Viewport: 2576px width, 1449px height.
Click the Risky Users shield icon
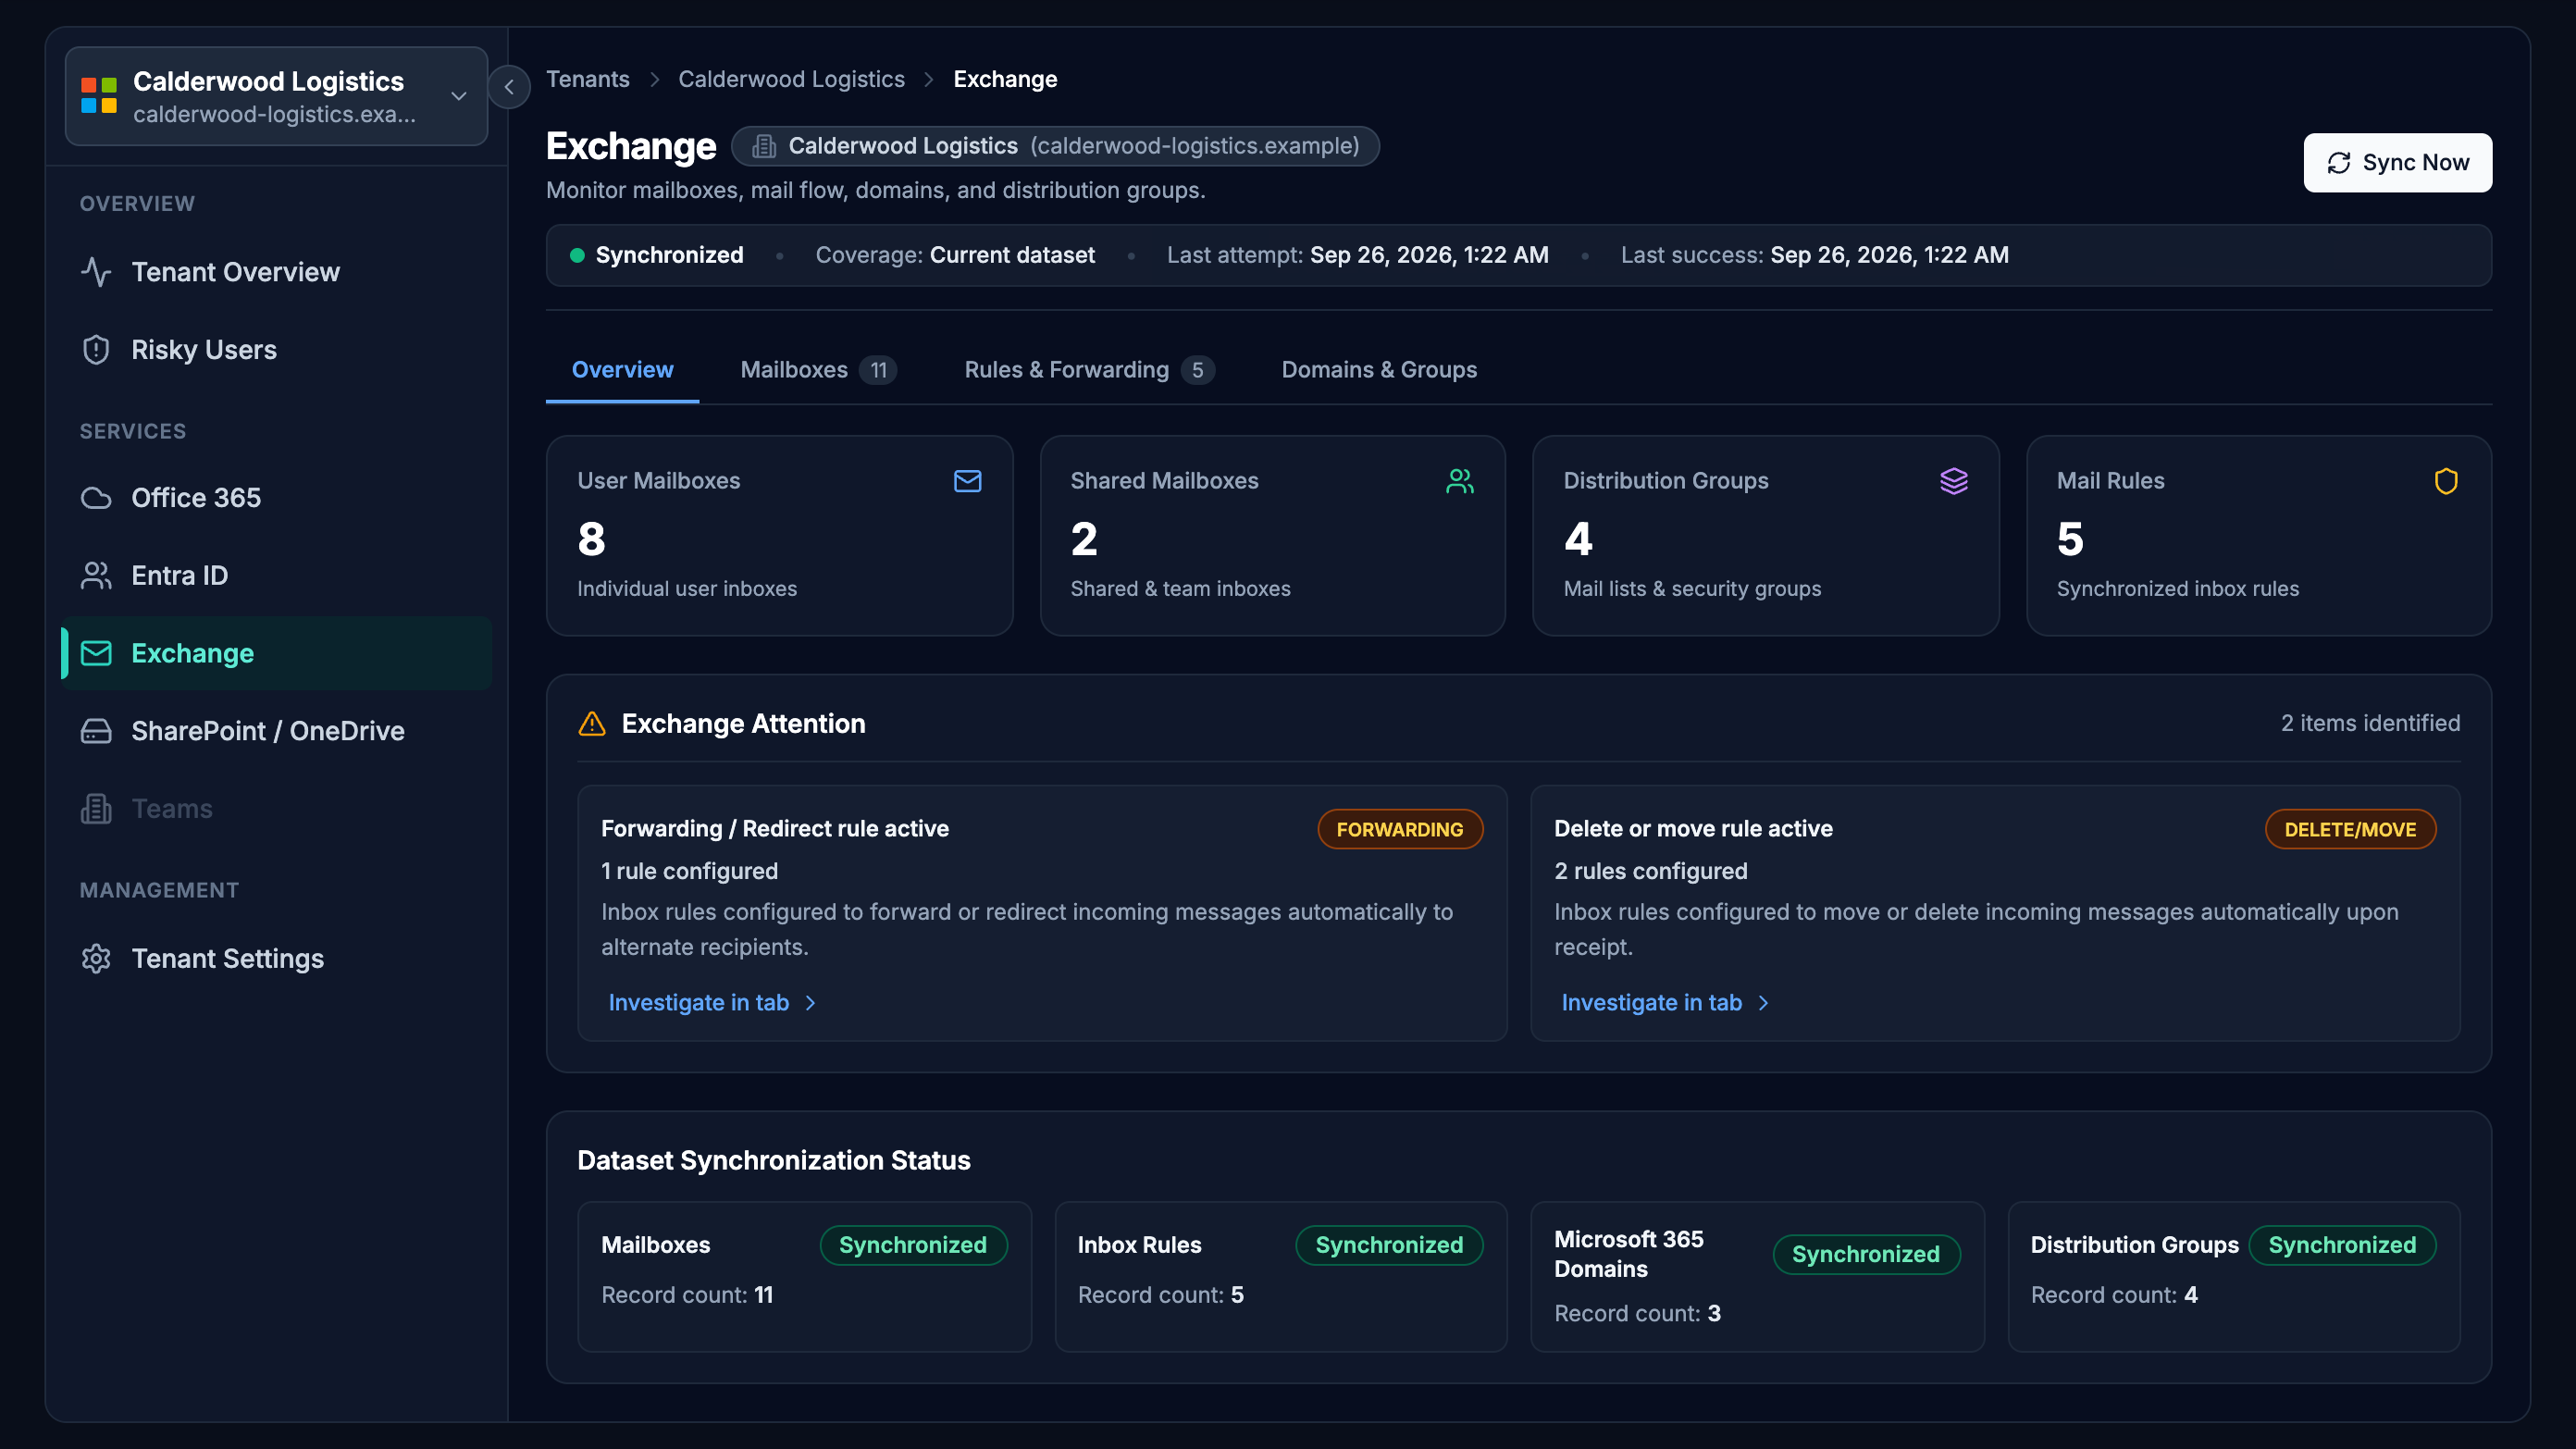coord(96,350)
